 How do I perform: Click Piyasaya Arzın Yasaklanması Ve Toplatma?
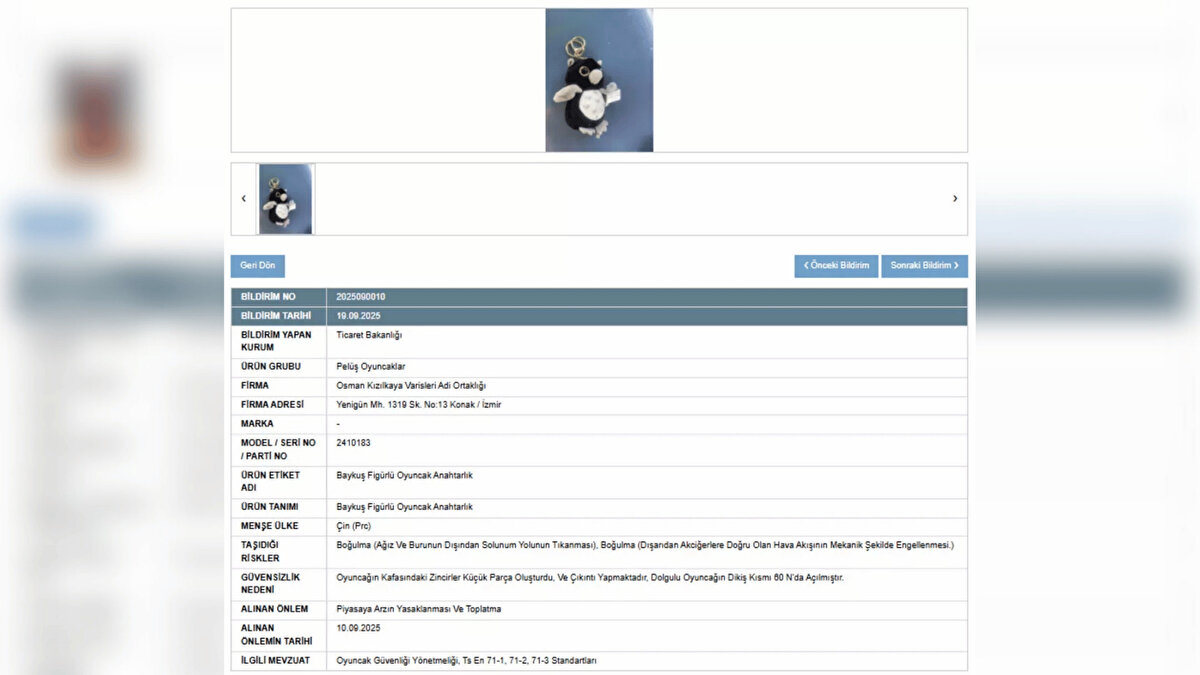click(x=419, y=609)
